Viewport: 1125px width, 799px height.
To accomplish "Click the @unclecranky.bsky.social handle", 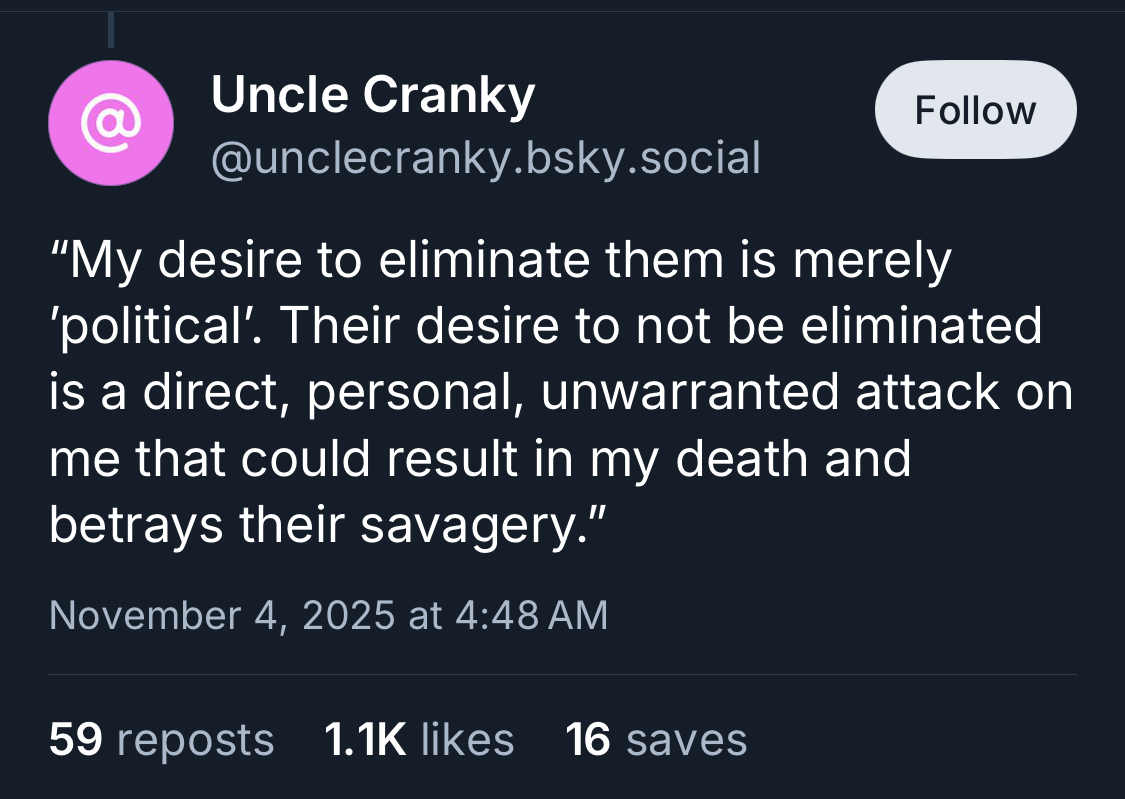I will 485,158.
